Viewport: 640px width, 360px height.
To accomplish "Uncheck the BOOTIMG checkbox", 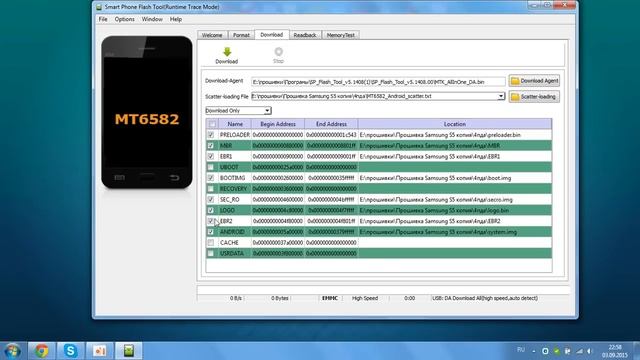I will click(x=211, y=178).
